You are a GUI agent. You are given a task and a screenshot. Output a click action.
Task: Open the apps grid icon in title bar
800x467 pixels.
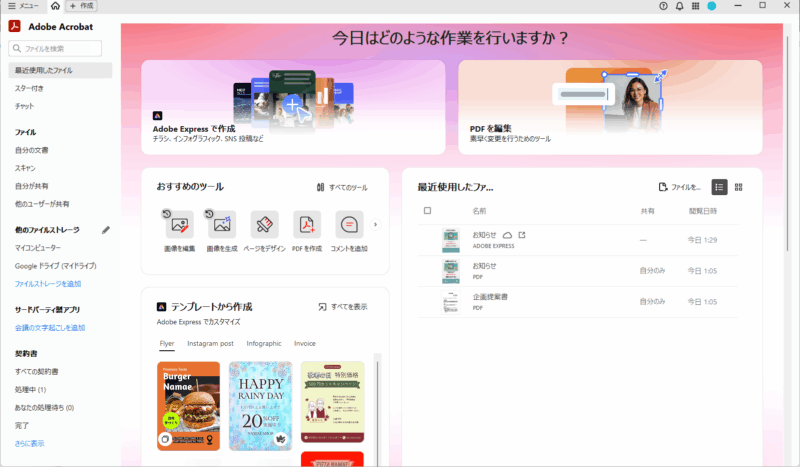pos(696,6)
